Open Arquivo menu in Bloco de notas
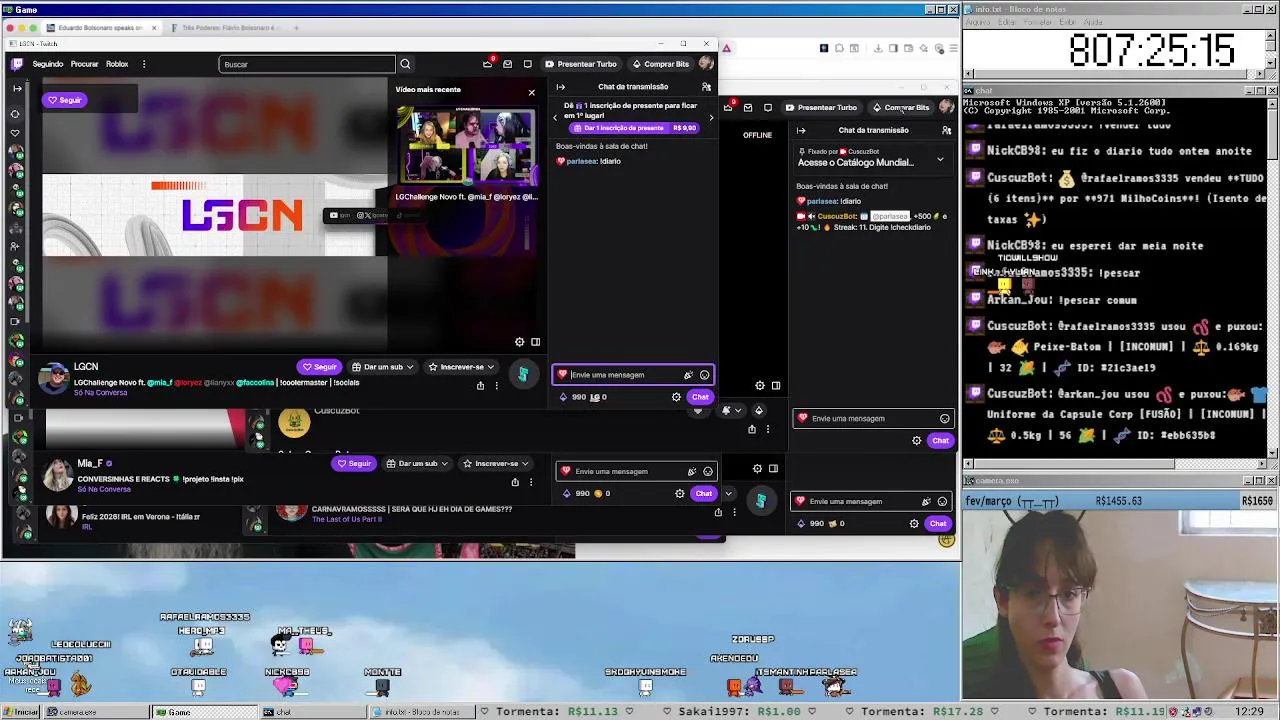This screenshot has width=1280, height=720. point(978,21)
